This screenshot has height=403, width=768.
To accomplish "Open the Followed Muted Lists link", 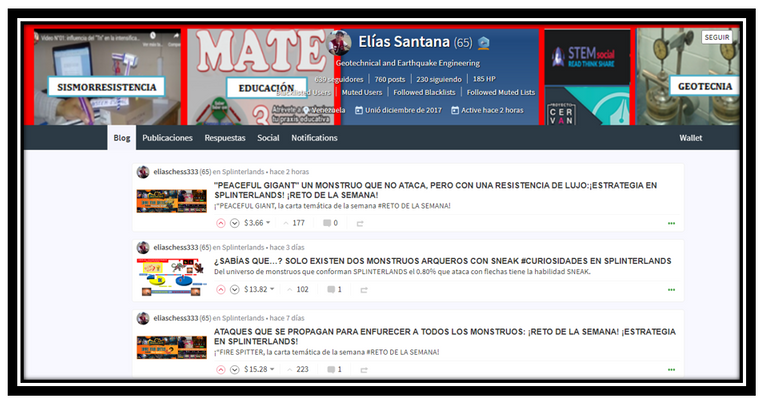I will (501, 92).
